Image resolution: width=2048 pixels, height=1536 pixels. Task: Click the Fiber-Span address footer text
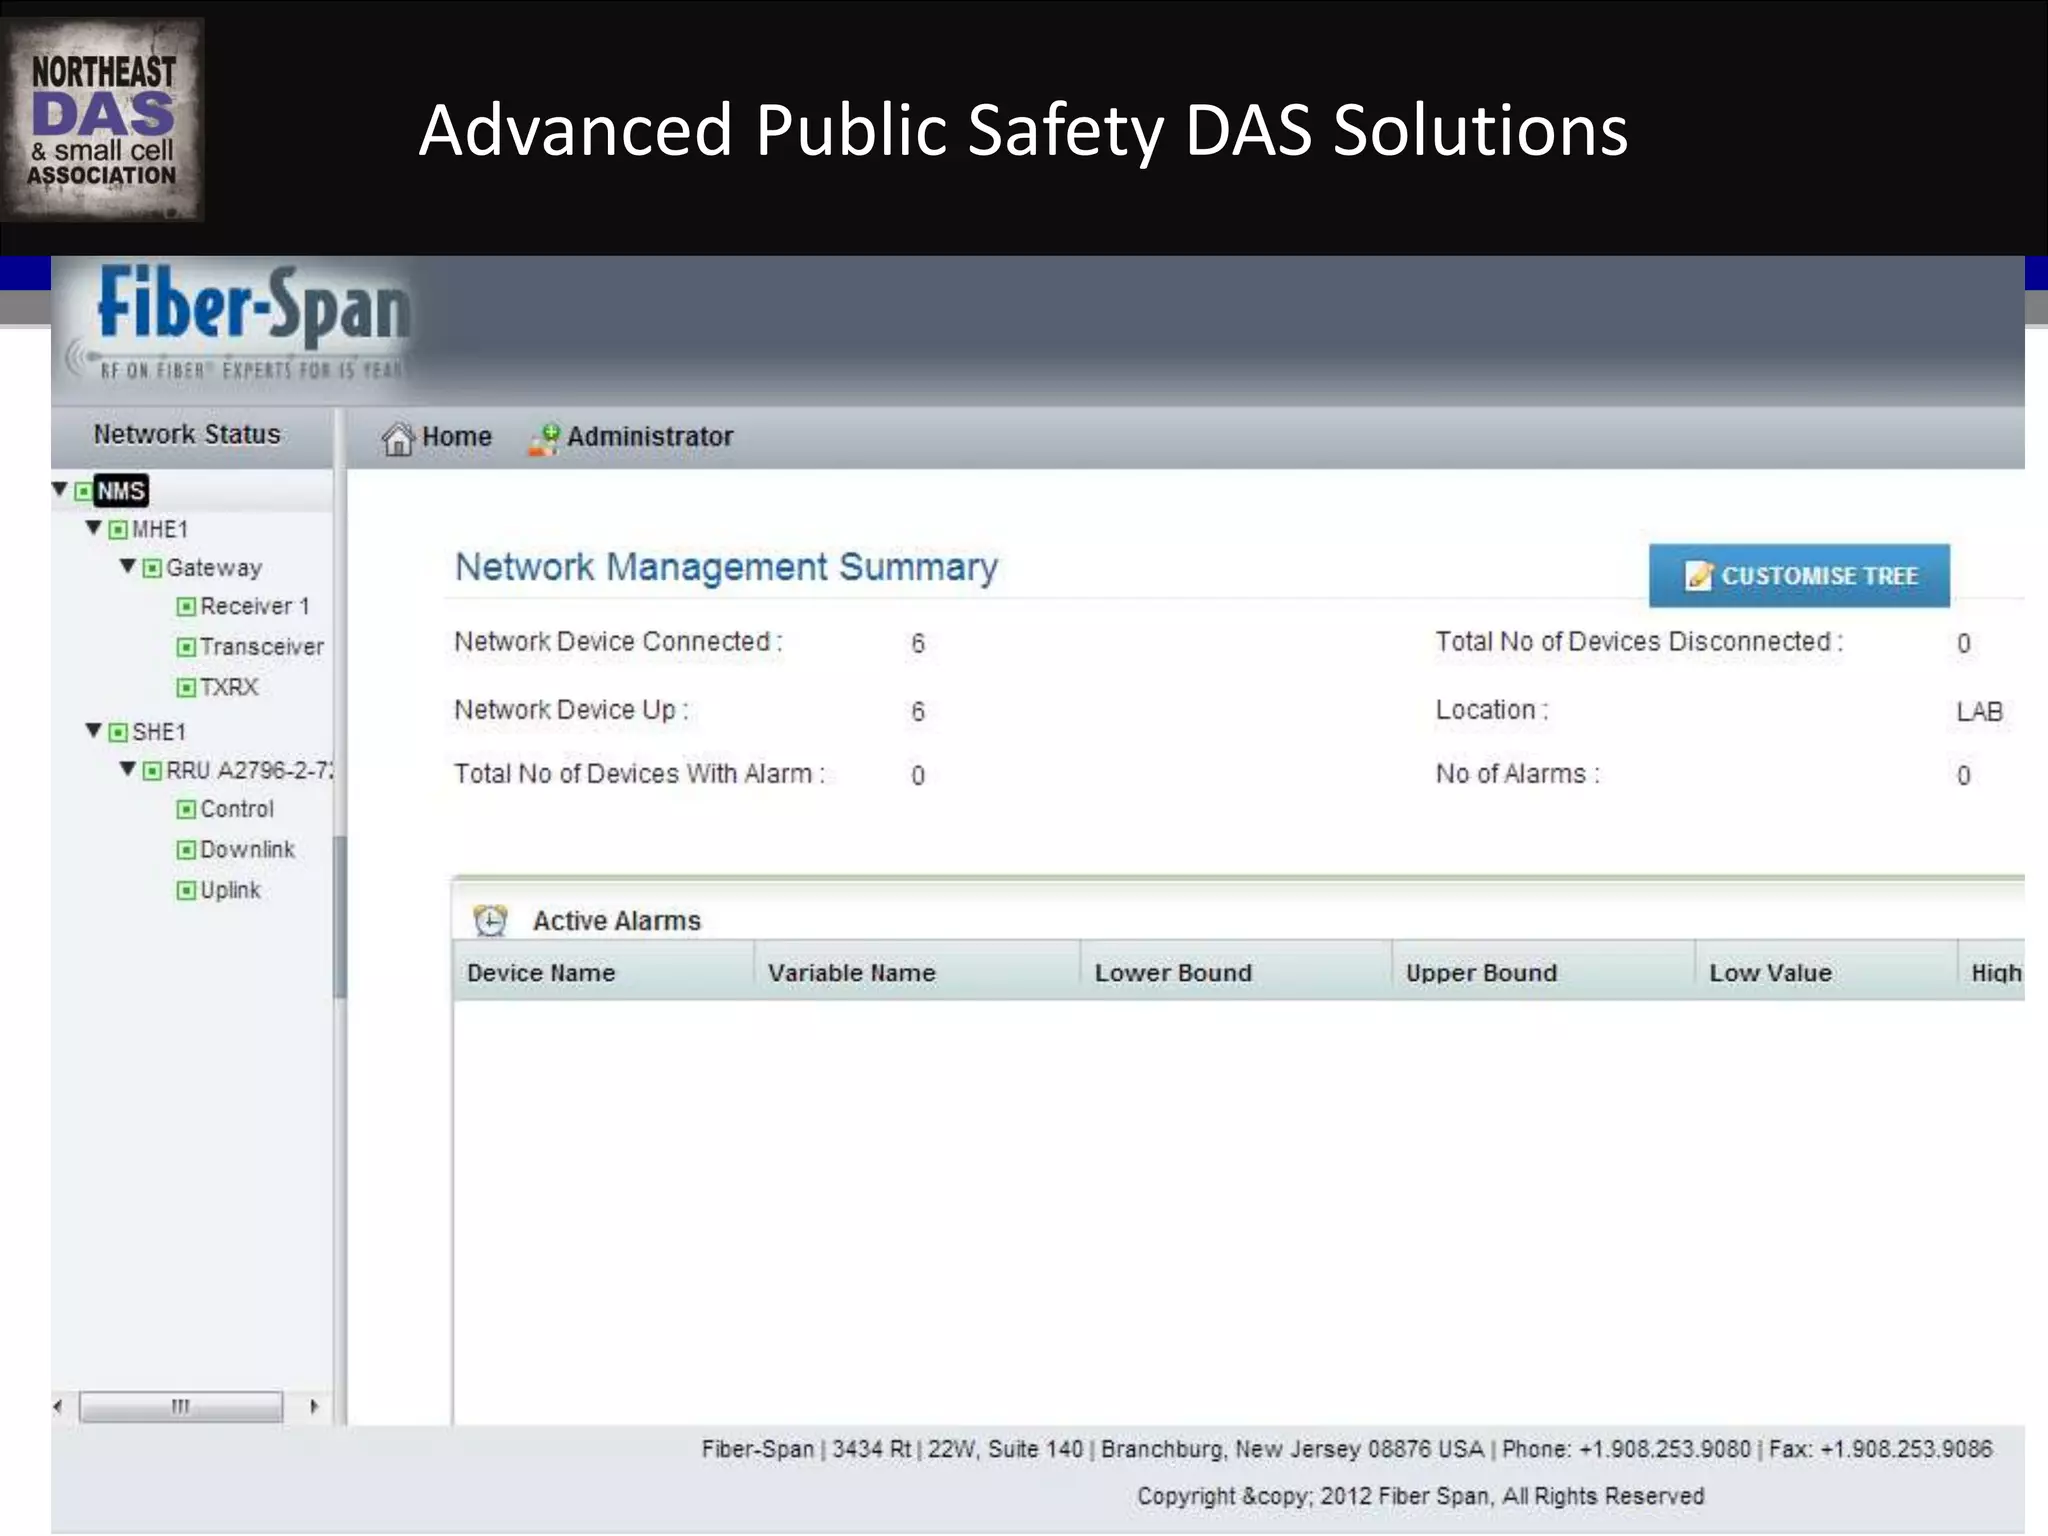click(1346, 1449)
